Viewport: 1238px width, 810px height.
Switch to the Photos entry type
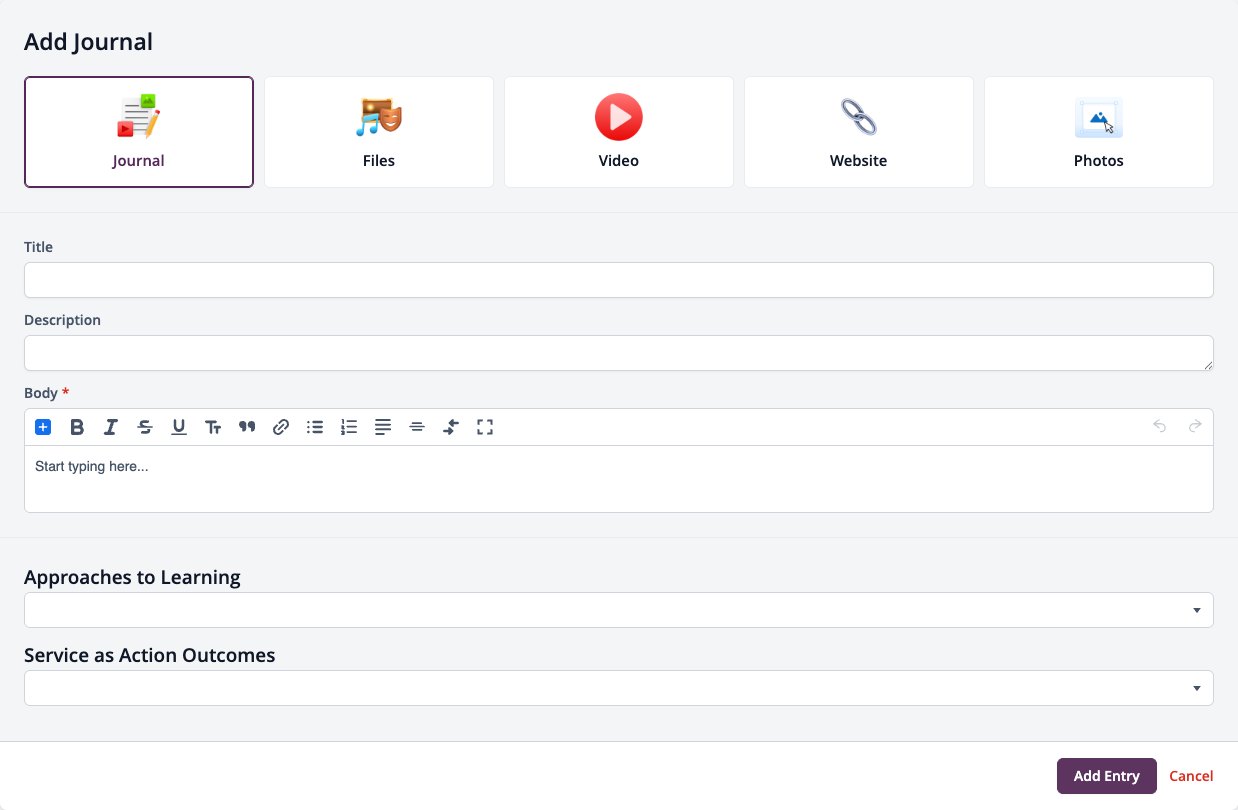1099,132
